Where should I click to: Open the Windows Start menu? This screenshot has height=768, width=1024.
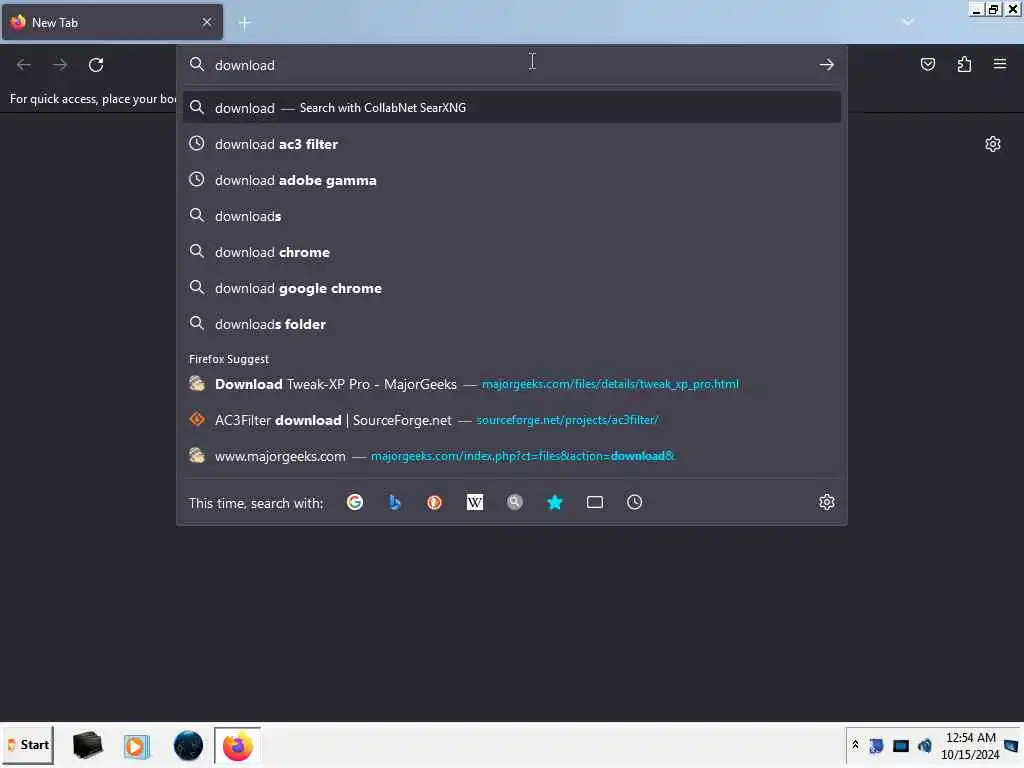(27, 745)
